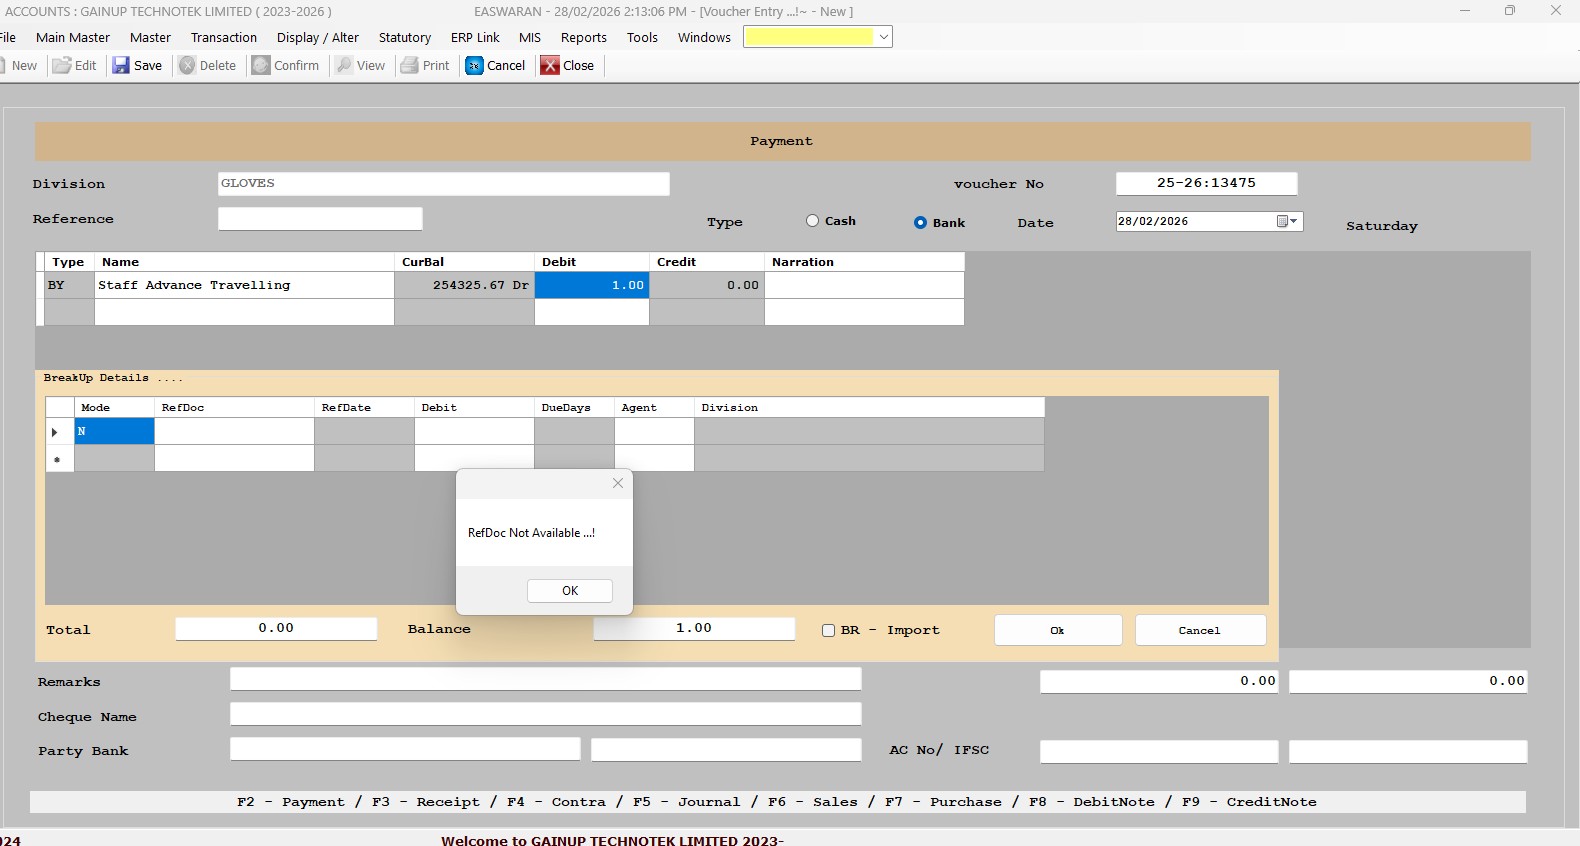Select the Cash payment type radio

coord(812,221)
